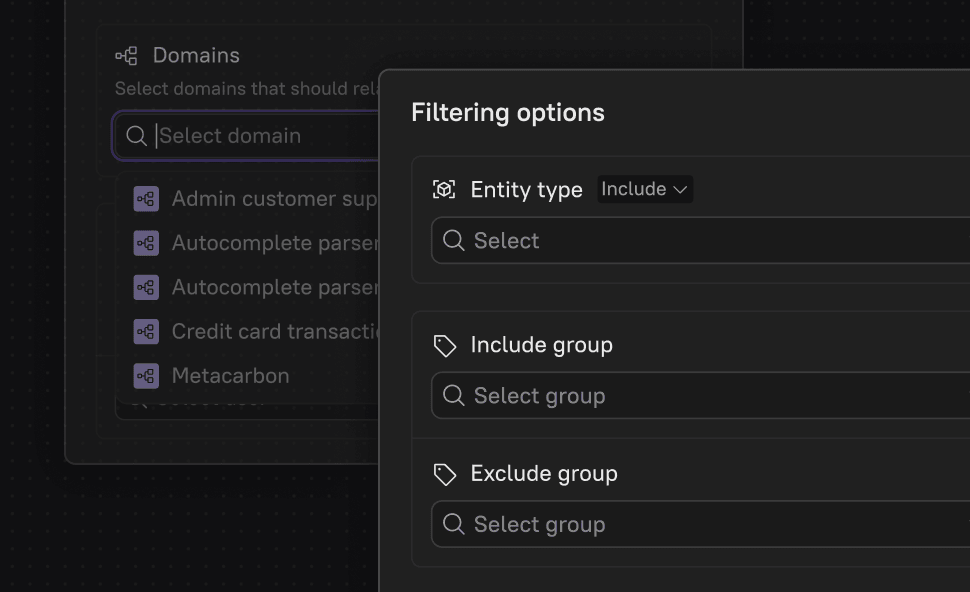Click the Select group field under Exclude group

click(x=600, y=524)
